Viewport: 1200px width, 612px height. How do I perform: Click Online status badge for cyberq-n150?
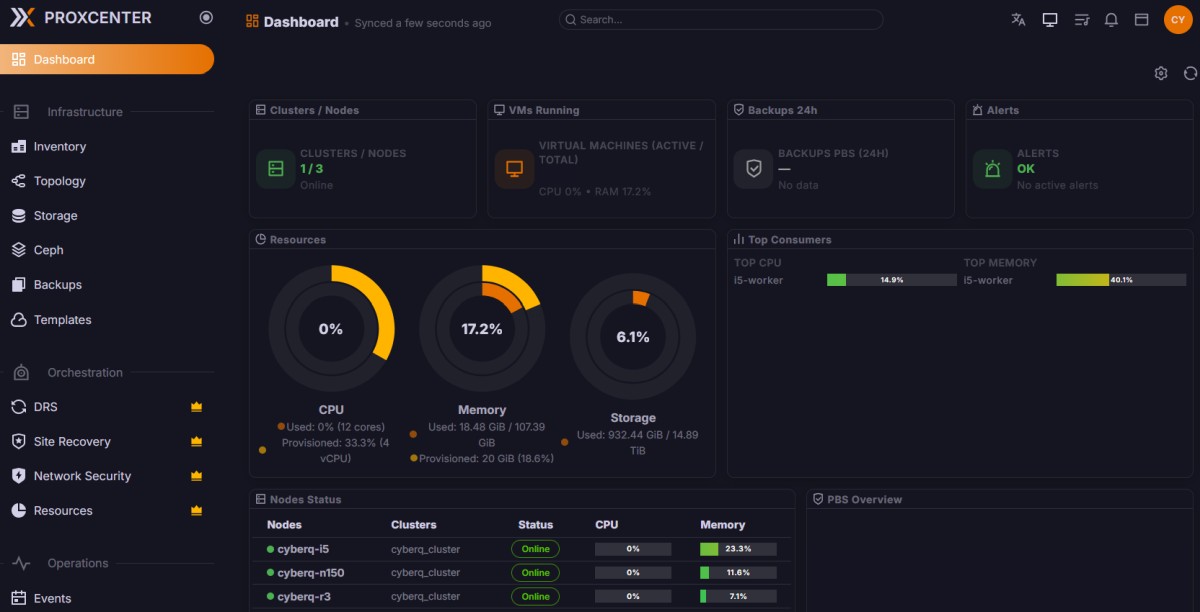point(535,573)
